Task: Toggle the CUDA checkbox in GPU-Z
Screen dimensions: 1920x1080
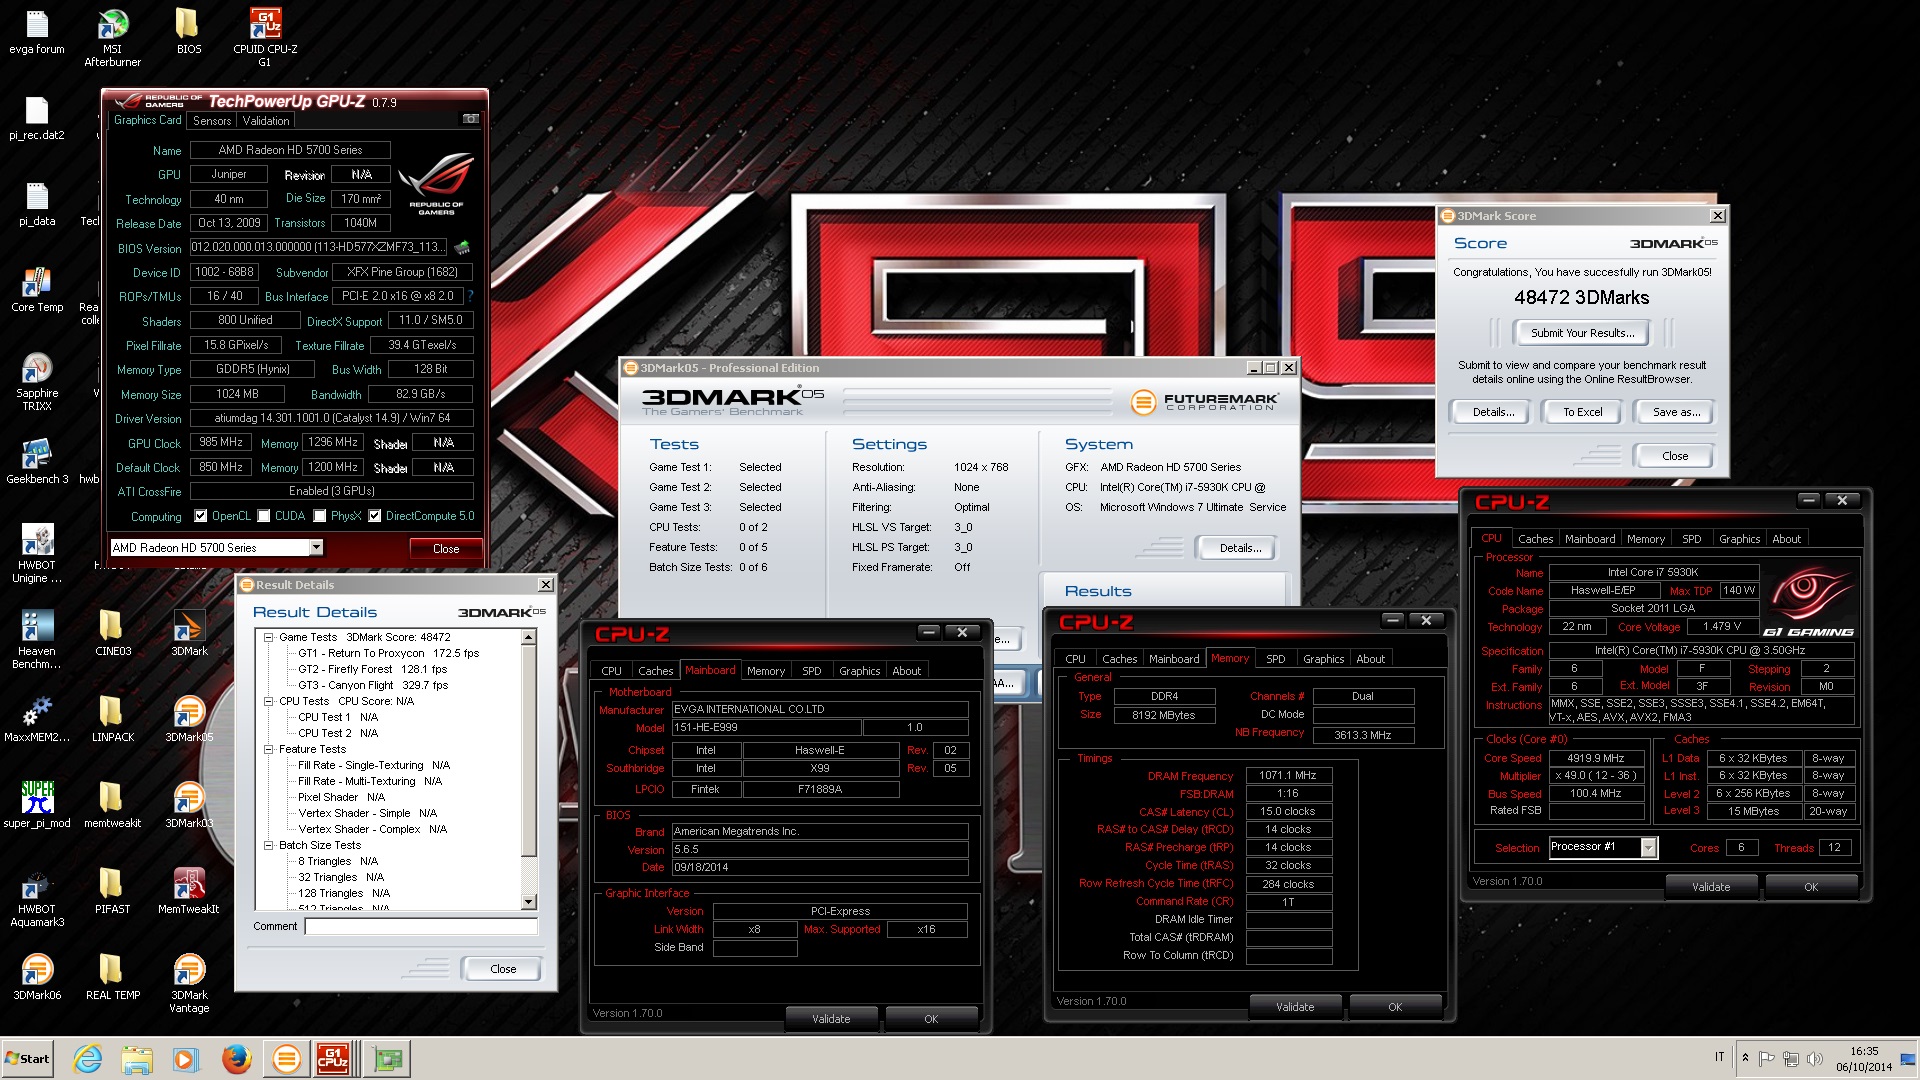Action: tap(264, 516)
